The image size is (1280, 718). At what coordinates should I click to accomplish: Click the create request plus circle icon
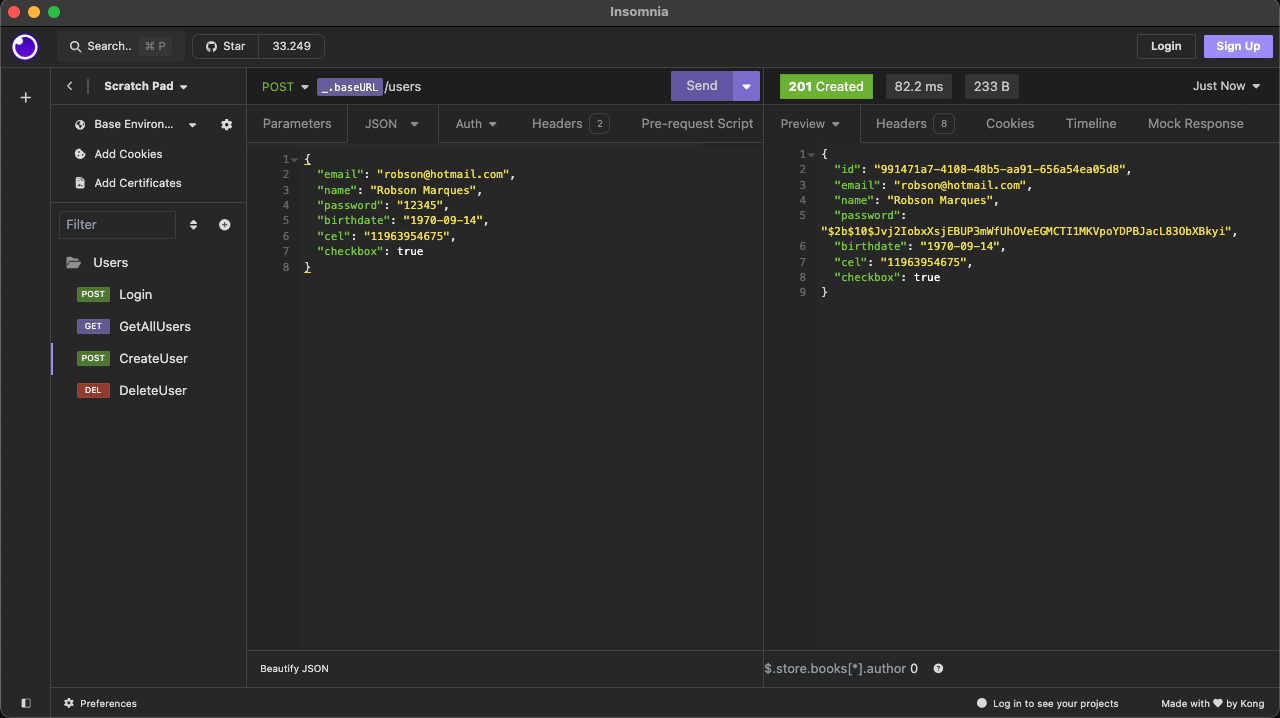click(225, 225)
